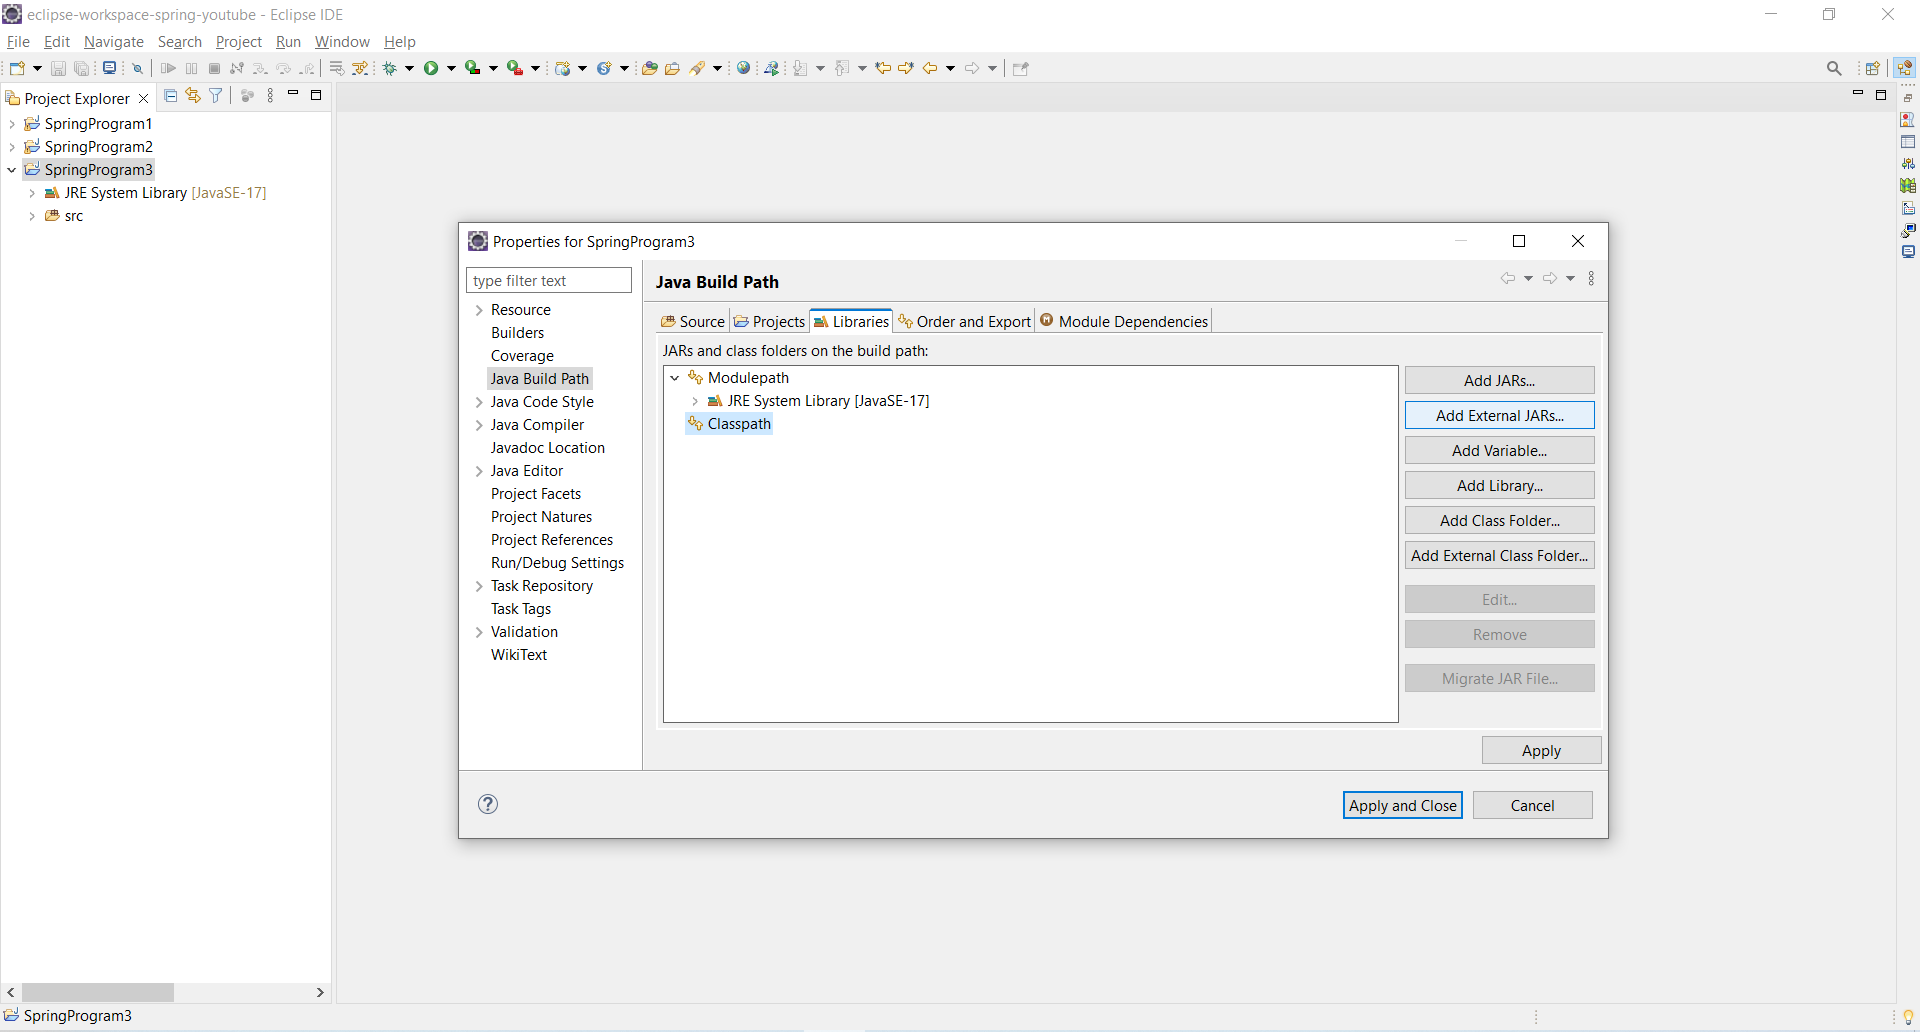
Task: Click the Add Library... button
Action: coord(1499,485)
